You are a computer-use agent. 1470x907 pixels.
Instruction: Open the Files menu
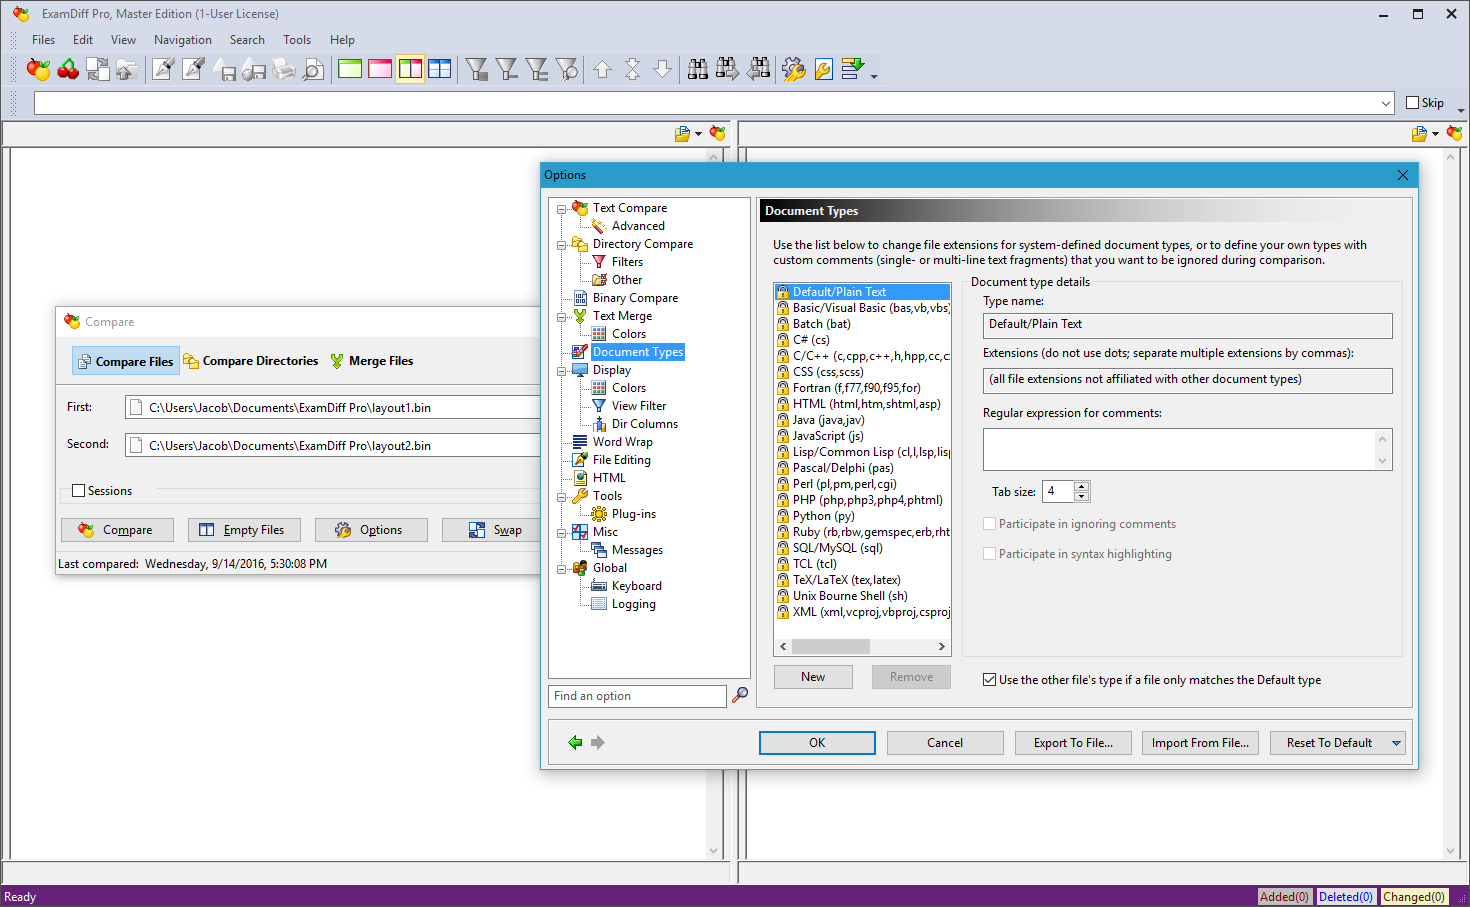[44, 40]
